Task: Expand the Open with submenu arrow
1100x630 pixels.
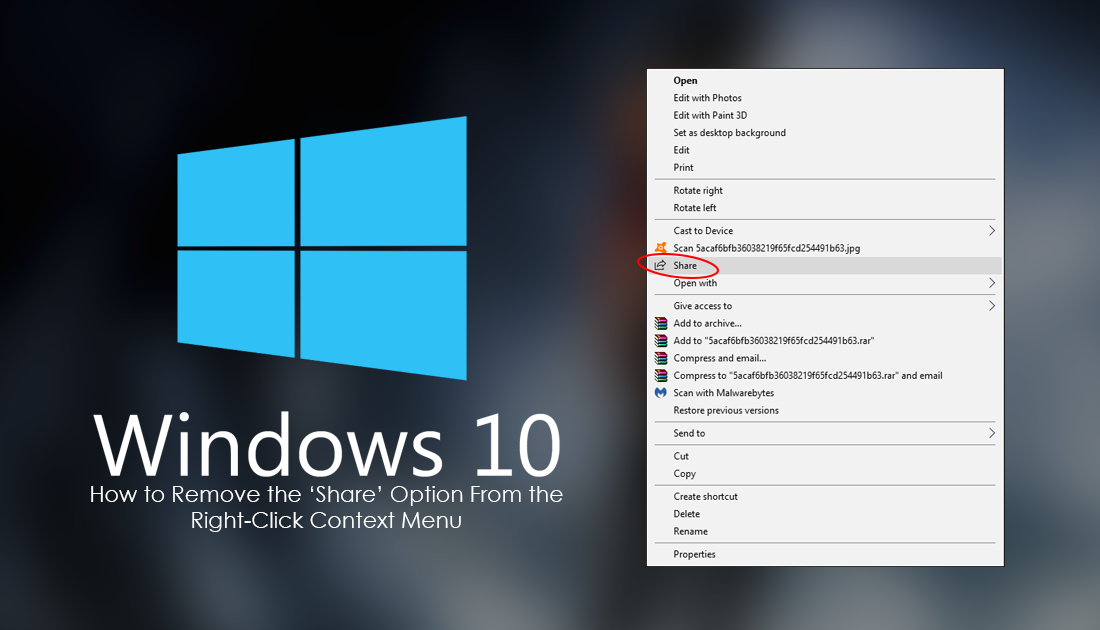Action: point(991,283)
